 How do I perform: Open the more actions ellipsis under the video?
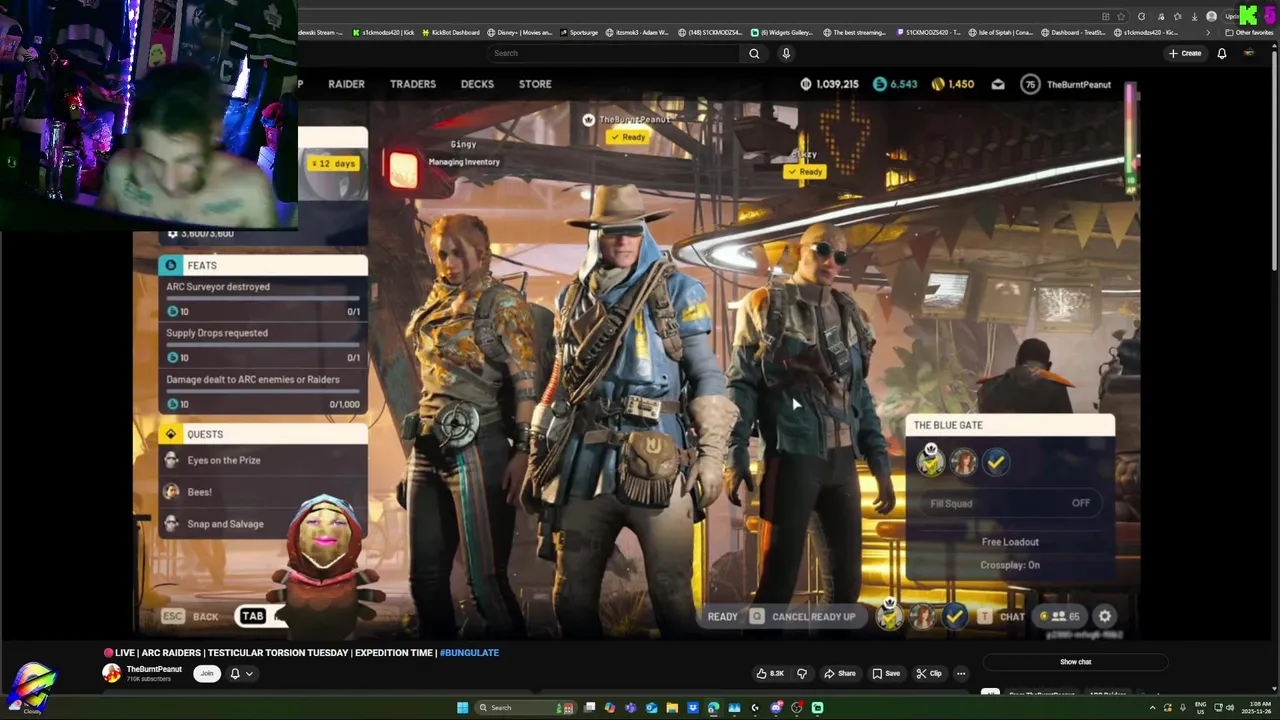click(961, 673)
